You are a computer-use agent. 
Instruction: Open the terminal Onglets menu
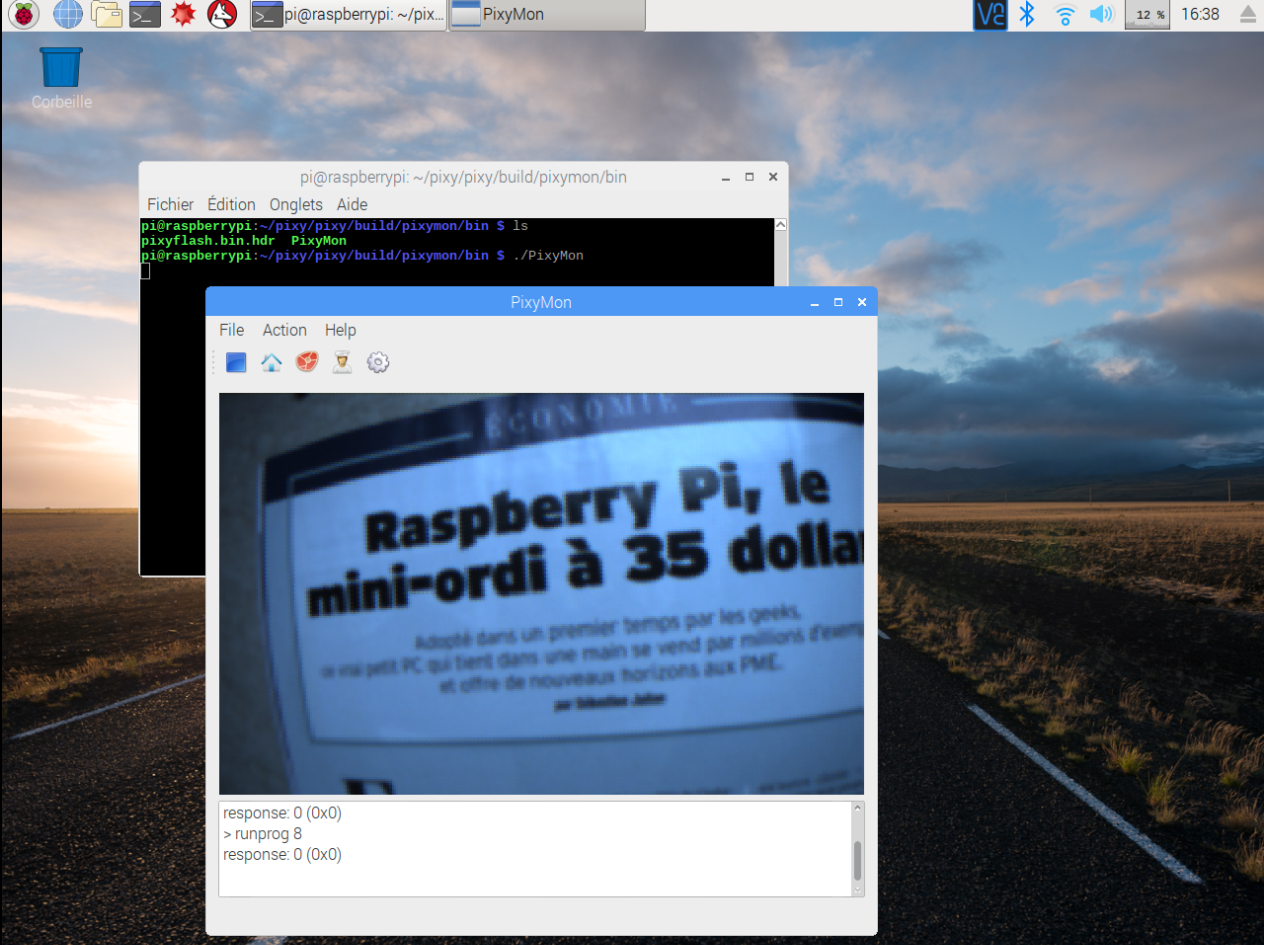(x=296, y=204)
